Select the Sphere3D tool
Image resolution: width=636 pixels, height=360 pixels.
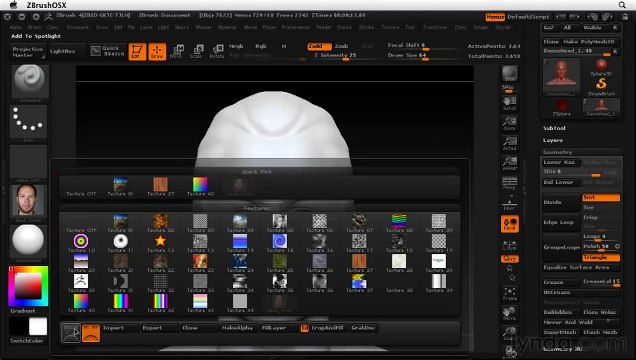coord(601,67)
